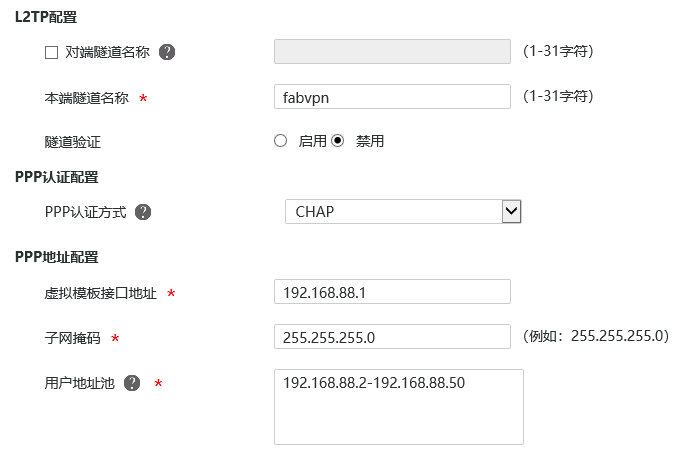Screen dimensions: 686x455
Task: Click the 用户地址池 address range textarea
Action: click(x=398, y=406)
